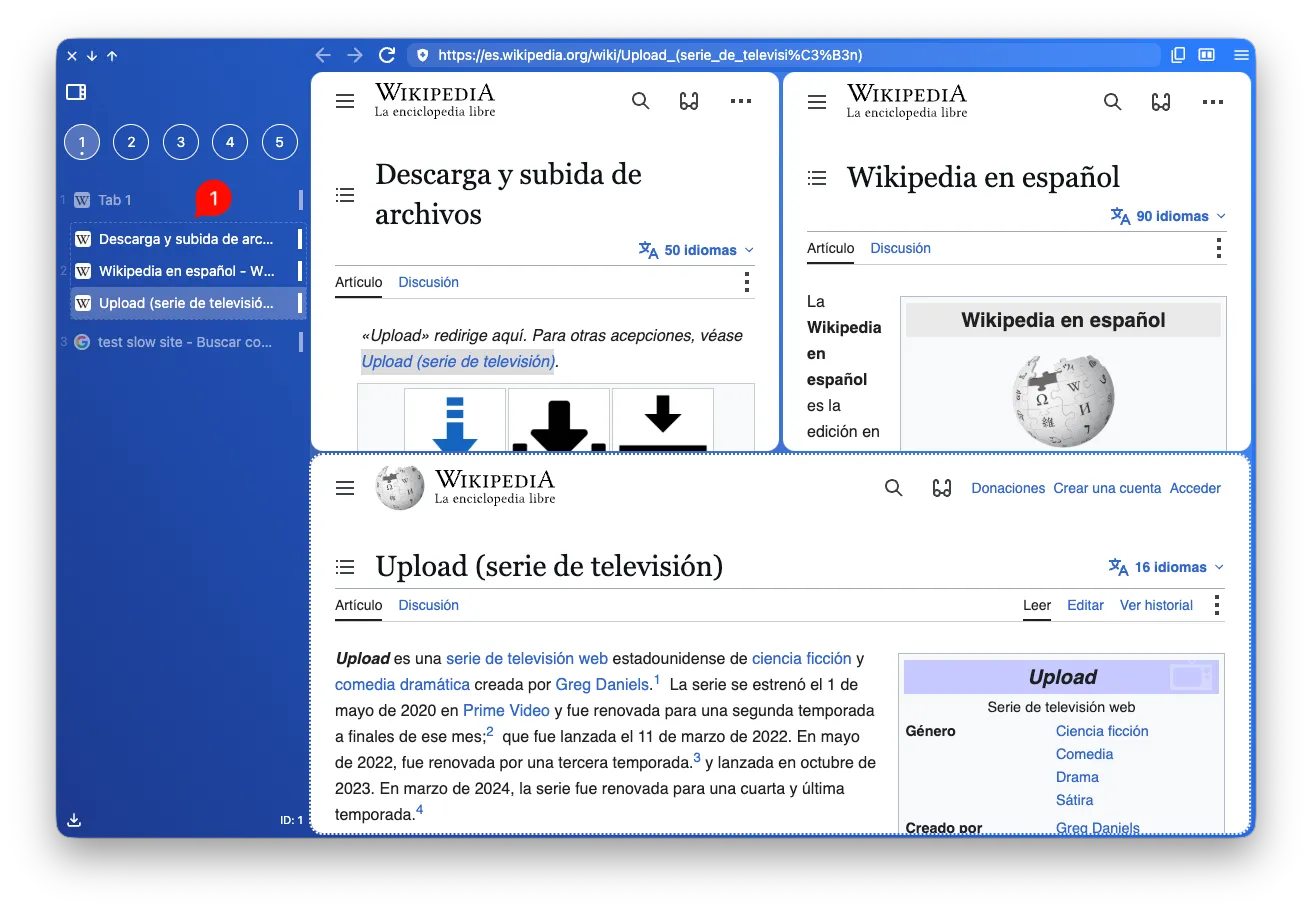
Task: Open three-dot user menu in Wikipedia en español pane
Action: click(1213, 101)
